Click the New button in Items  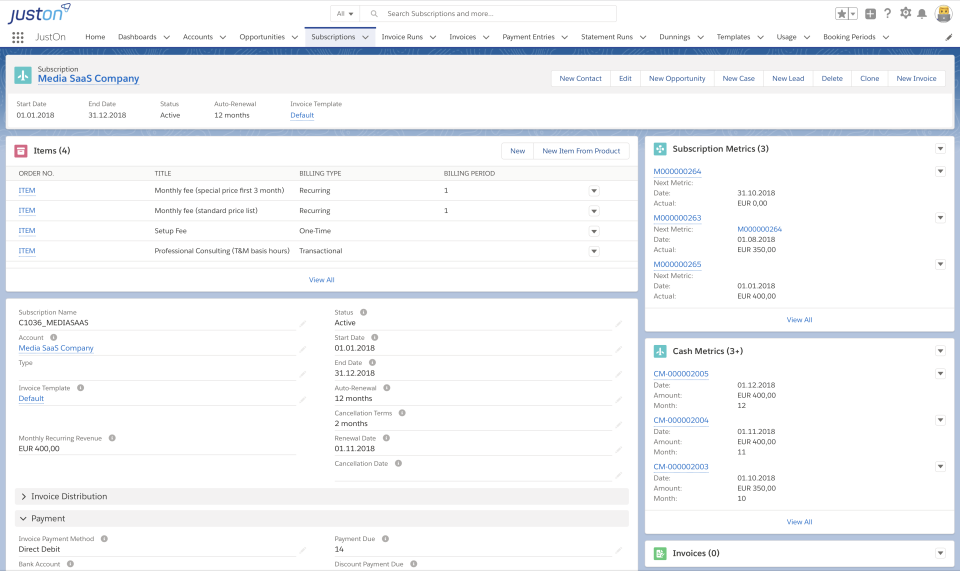tap(517, 151)
